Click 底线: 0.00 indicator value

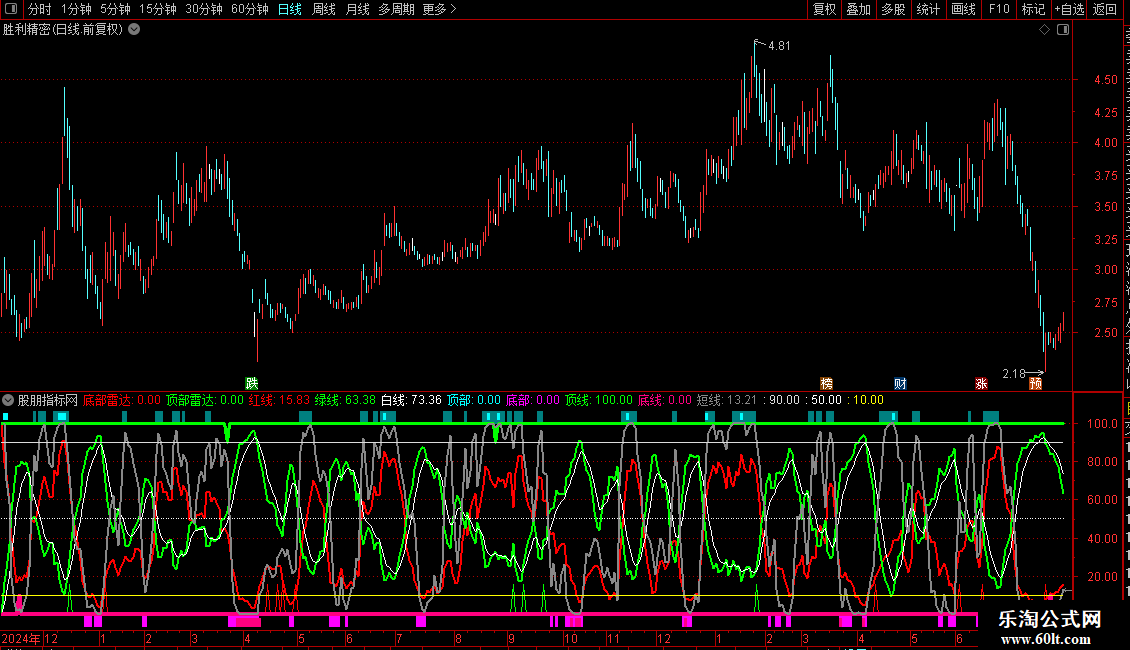coord(665,400)
